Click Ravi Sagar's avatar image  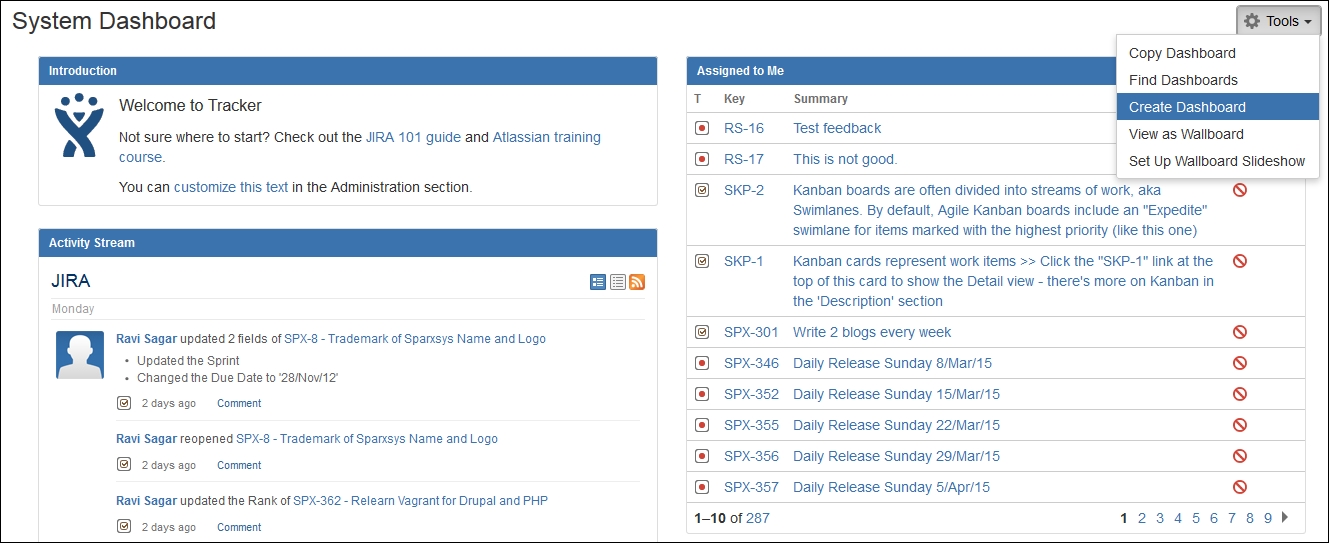pos(80,355)
